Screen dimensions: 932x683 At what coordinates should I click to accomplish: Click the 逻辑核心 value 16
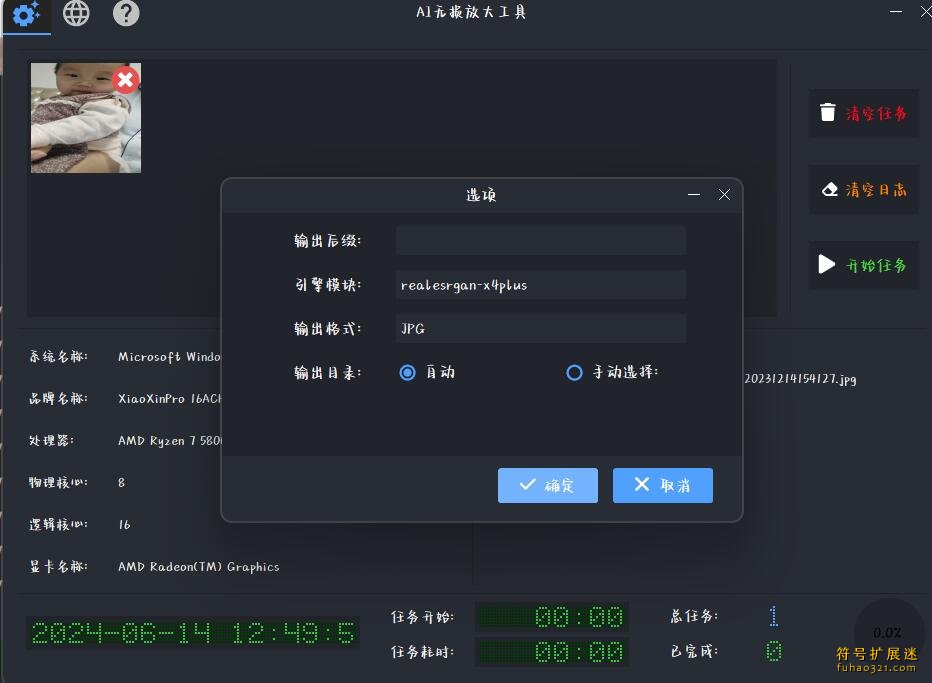point(124,525)
